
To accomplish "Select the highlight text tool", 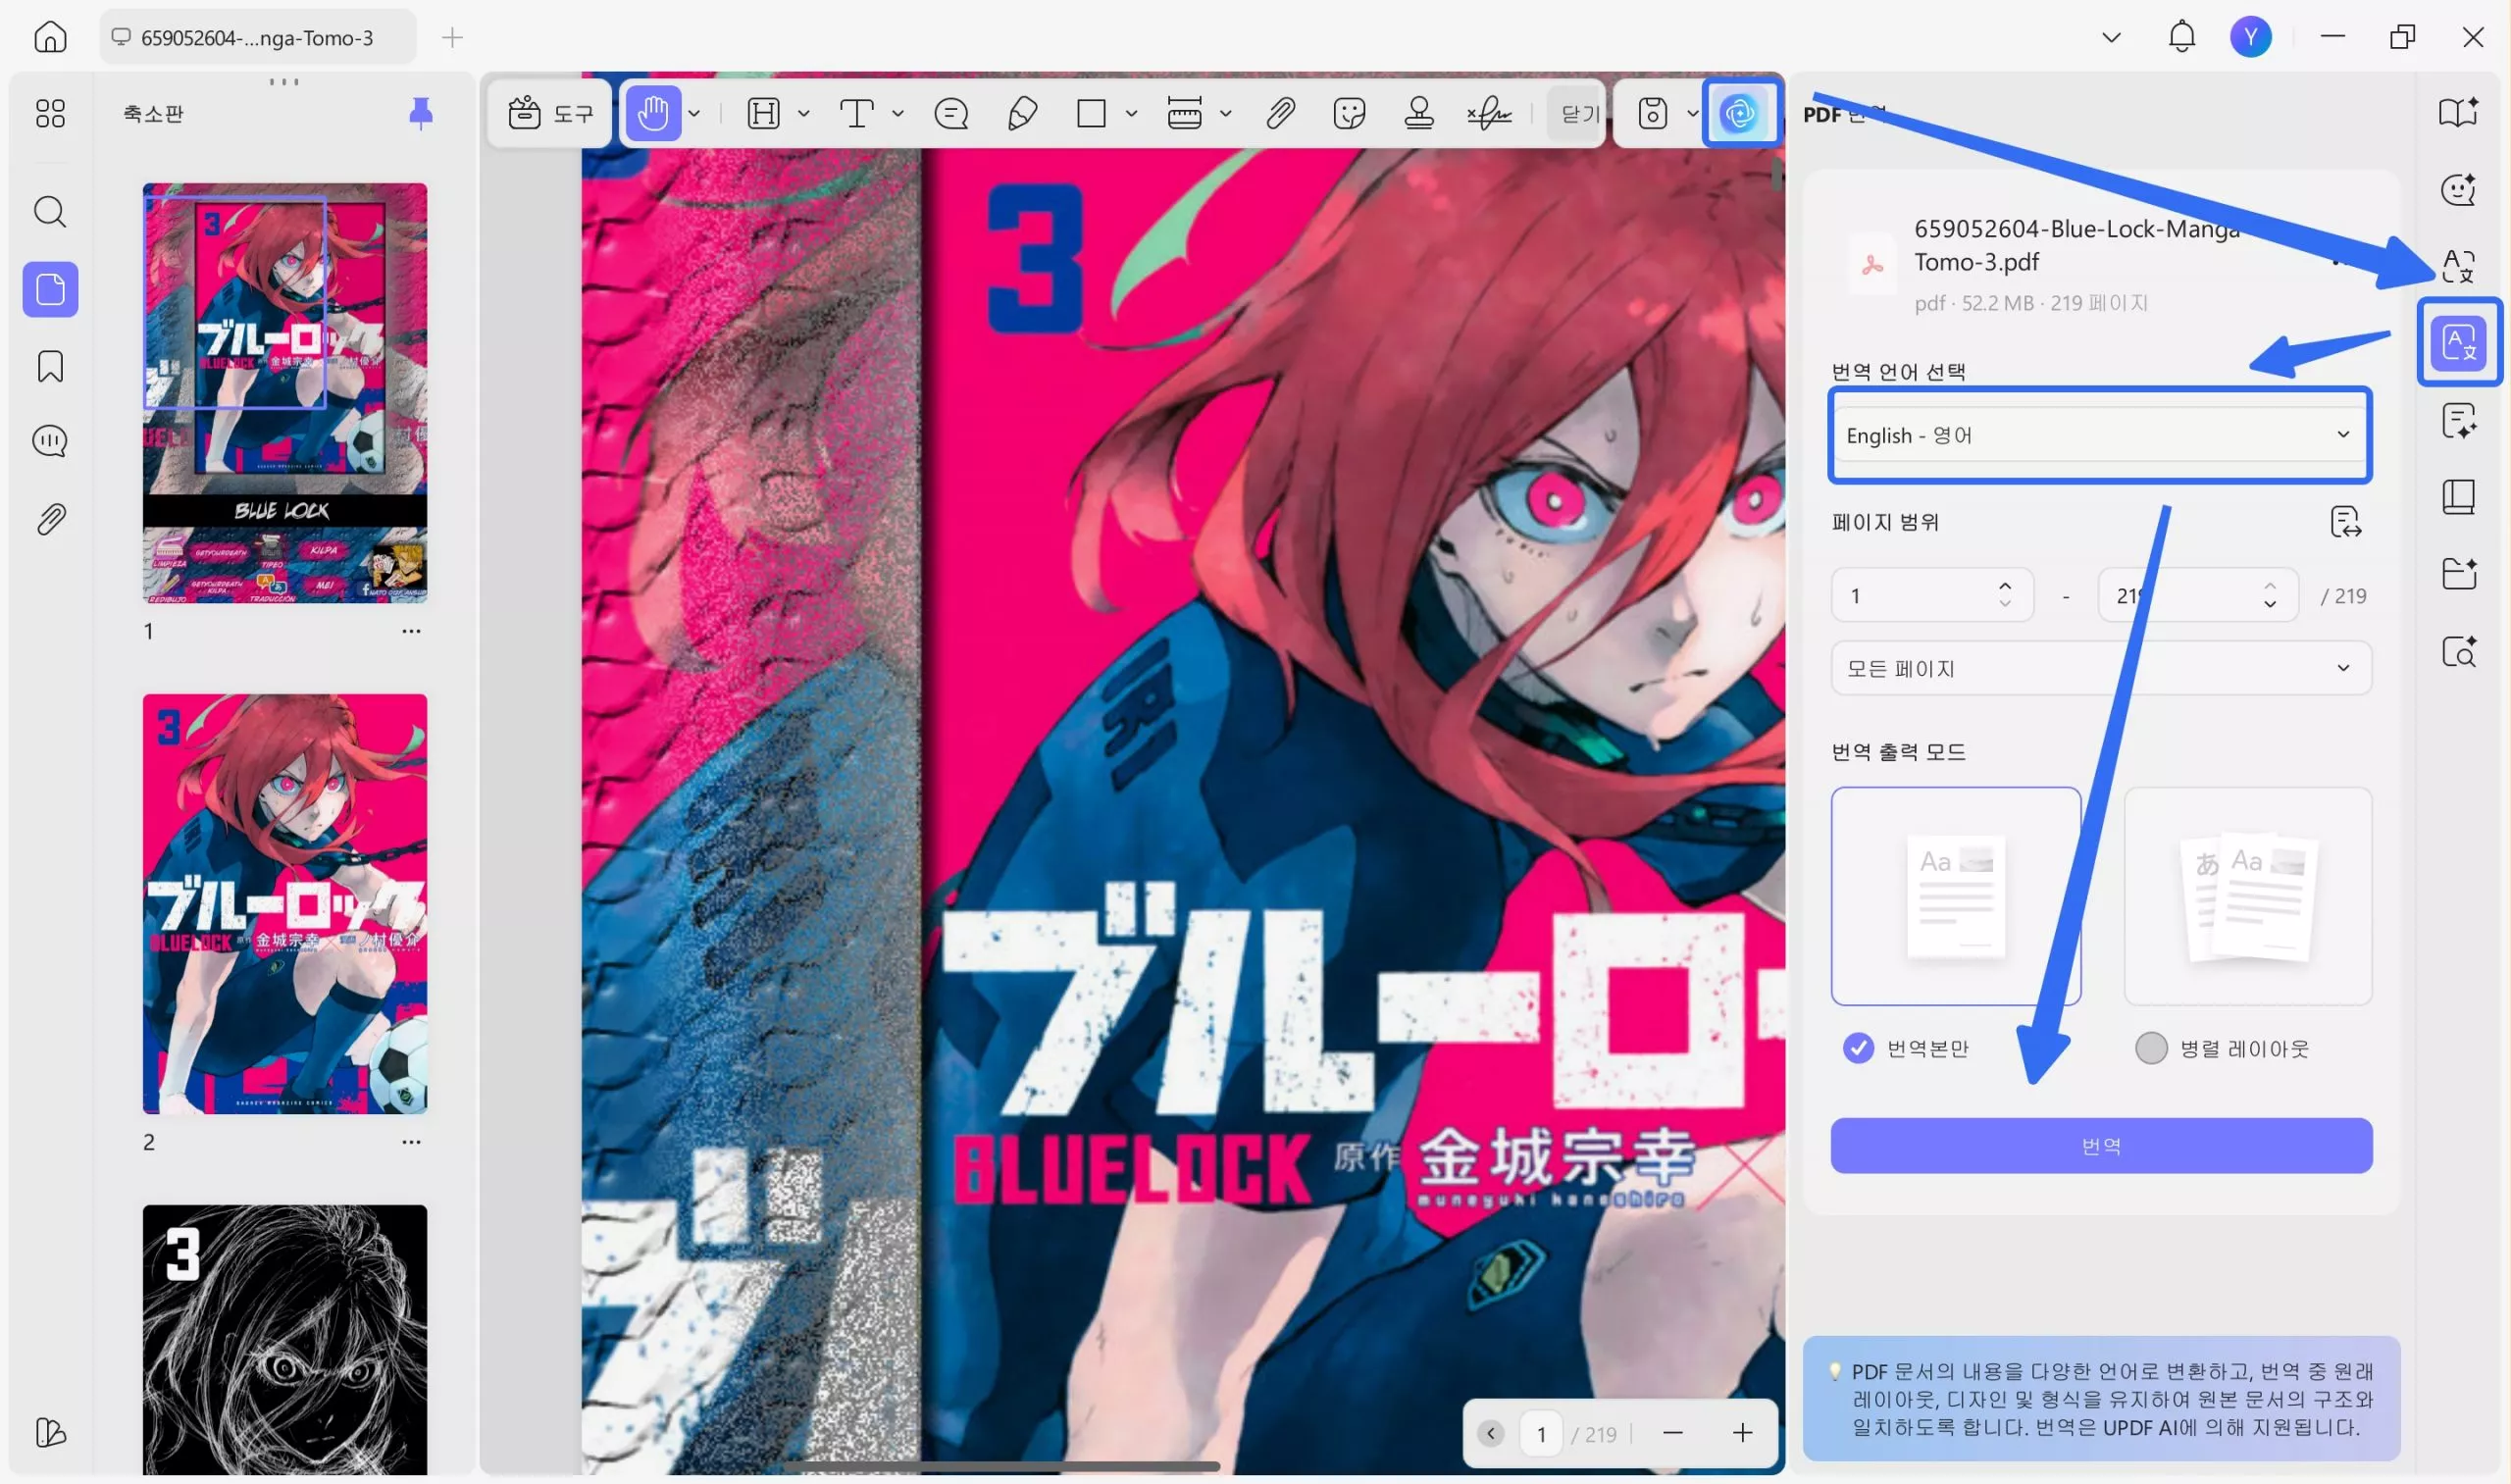I will point(764,114).
